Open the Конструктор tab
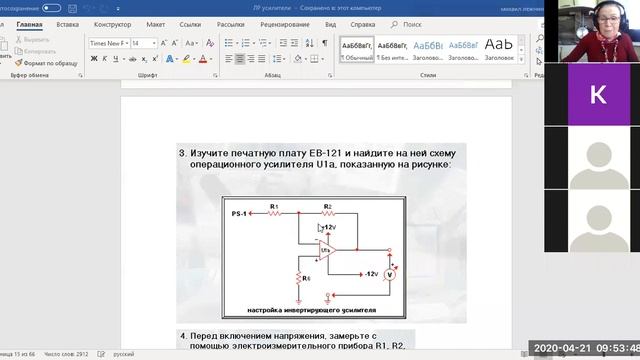This screenshot has height=360, width=640. pos(112,24)
